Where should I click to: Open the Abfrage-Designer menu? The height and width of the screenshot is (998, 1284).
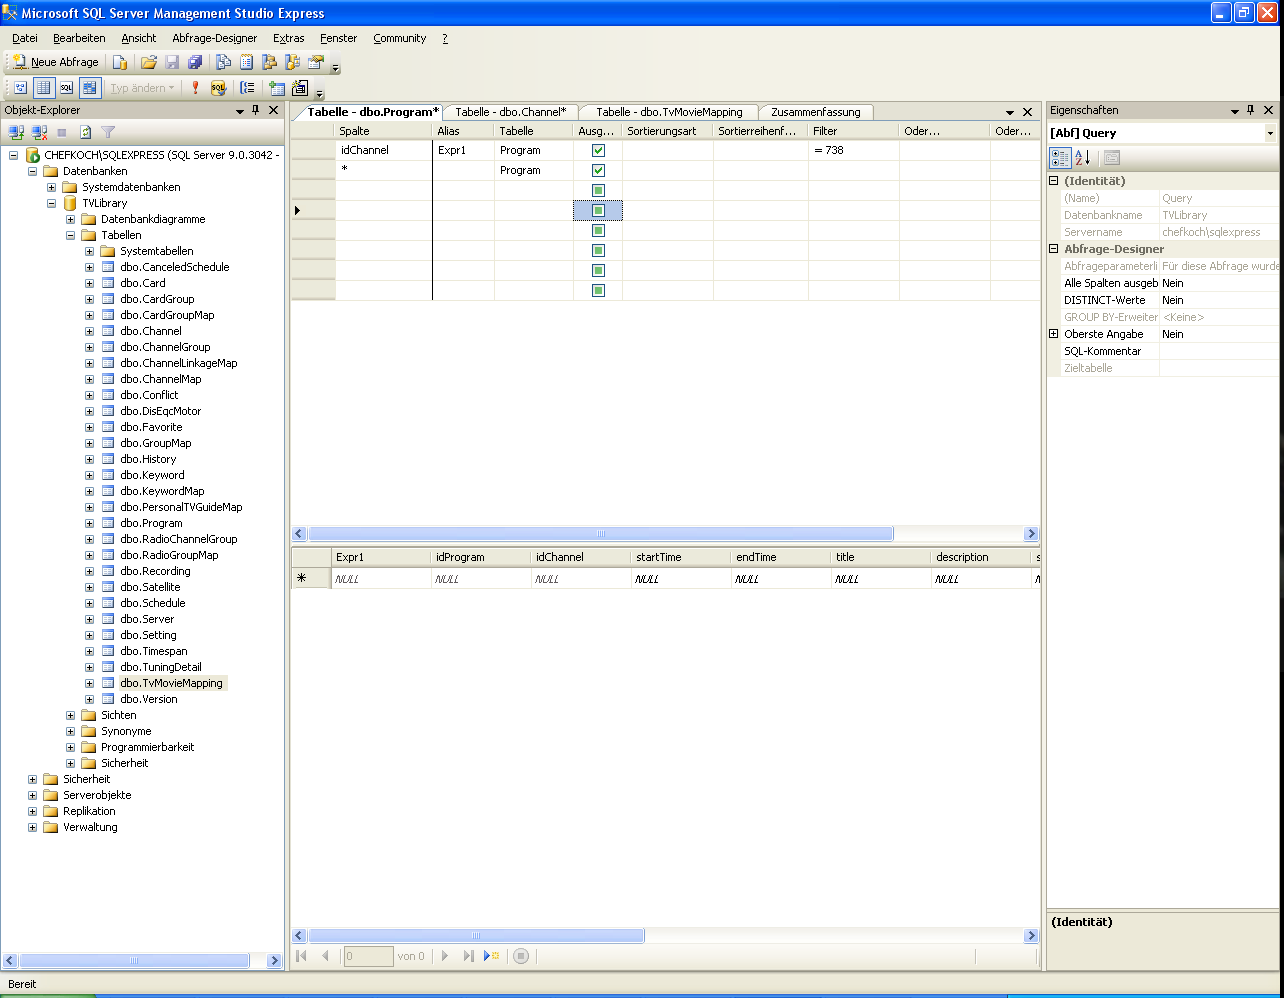click(214, 38)
